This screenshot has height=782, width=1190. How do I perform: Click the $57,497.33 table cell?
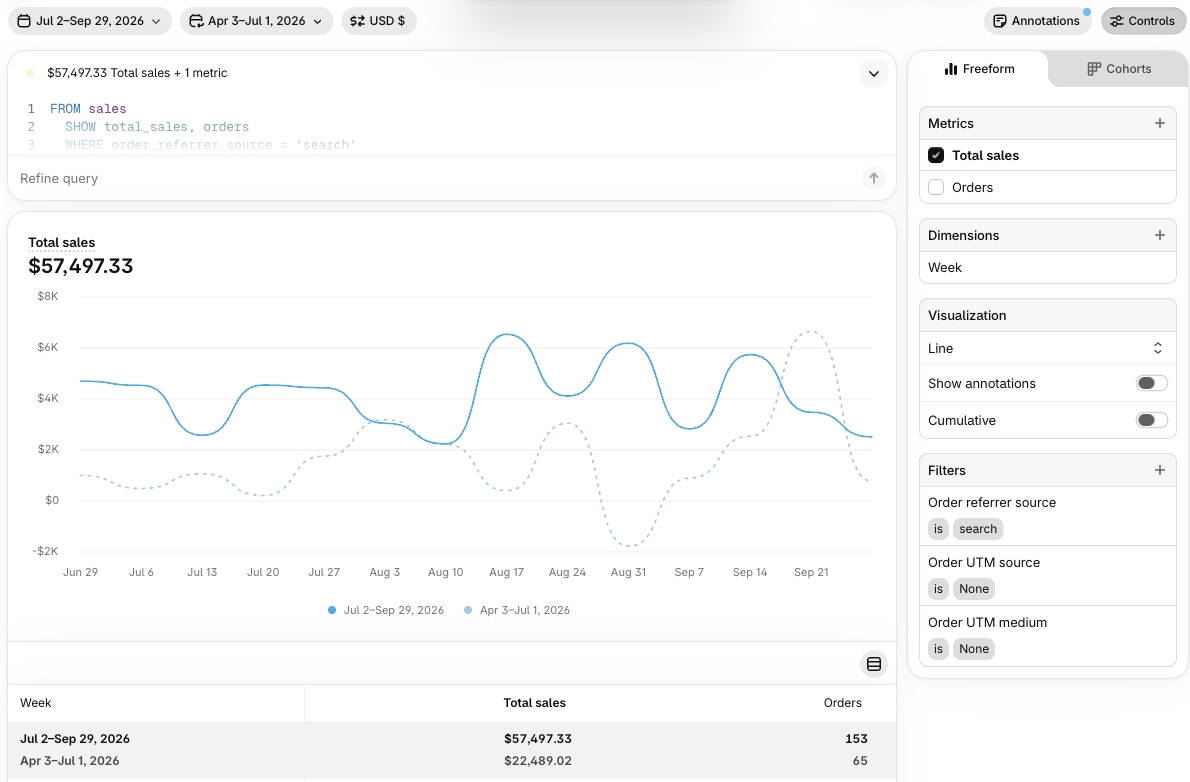pyautogui.click(x=537, y=739)
